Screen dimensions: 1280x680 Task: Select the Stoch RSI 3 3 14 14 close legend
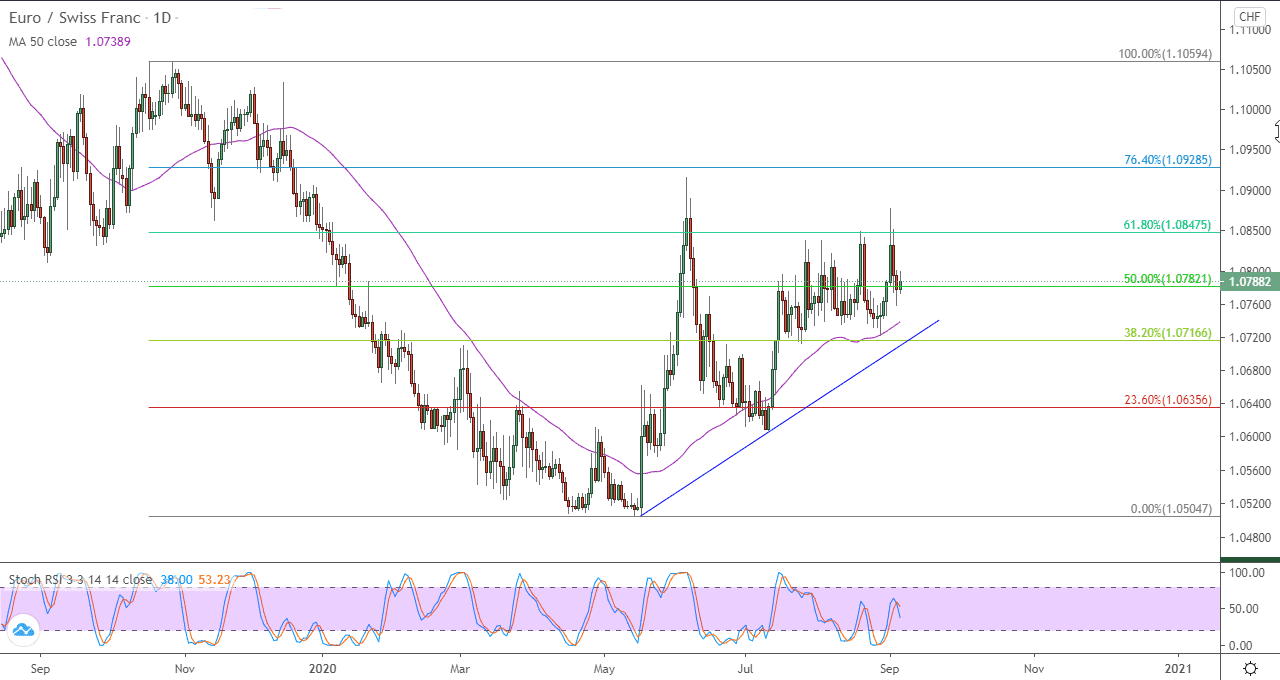81,579
